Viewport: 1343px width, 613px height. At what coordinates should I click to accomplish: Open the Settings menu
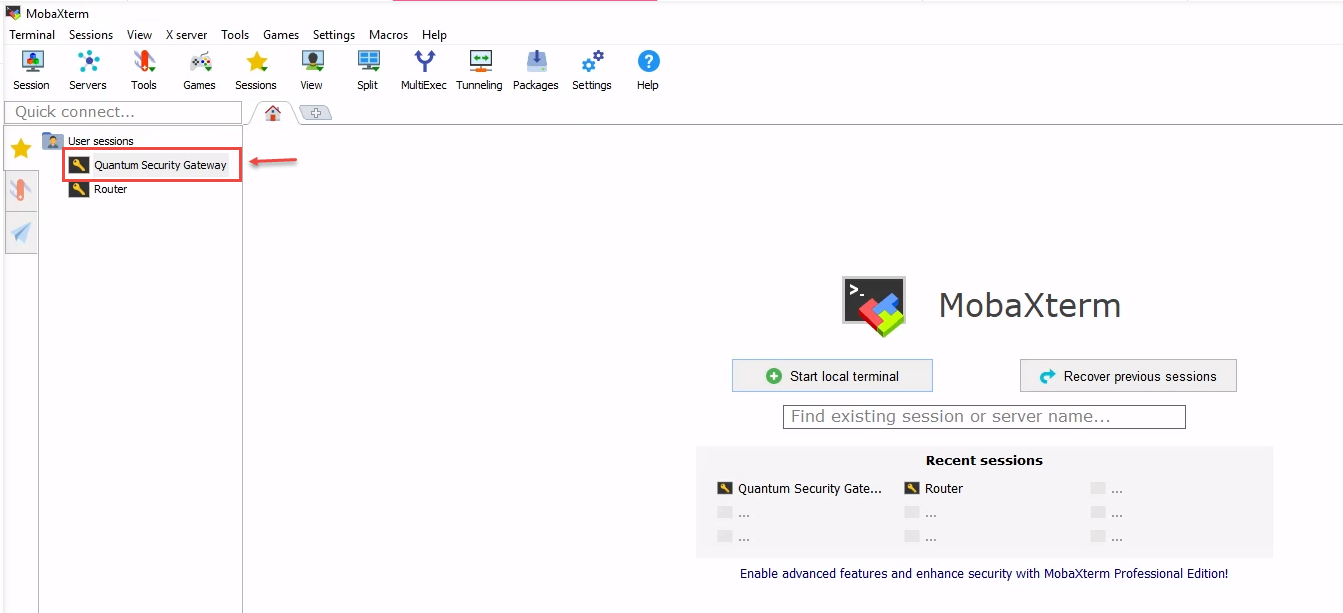pyautogui.click(x=334, y=35)
